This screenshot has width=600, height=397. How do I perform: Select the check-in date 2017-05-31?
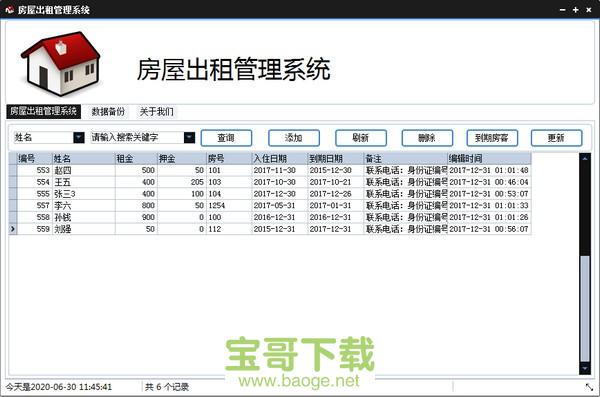pos(280,206)
